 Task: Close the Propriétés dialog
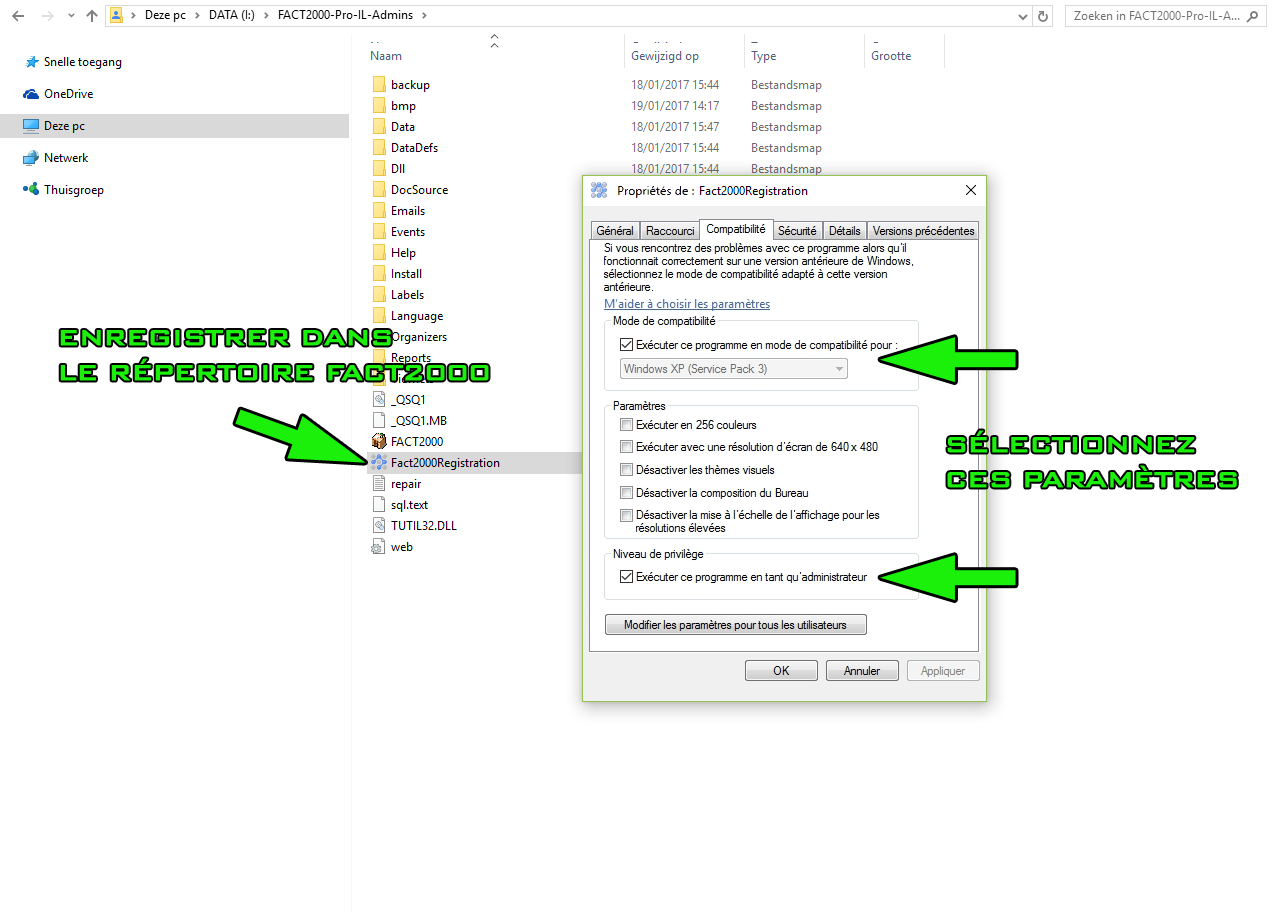970,190
